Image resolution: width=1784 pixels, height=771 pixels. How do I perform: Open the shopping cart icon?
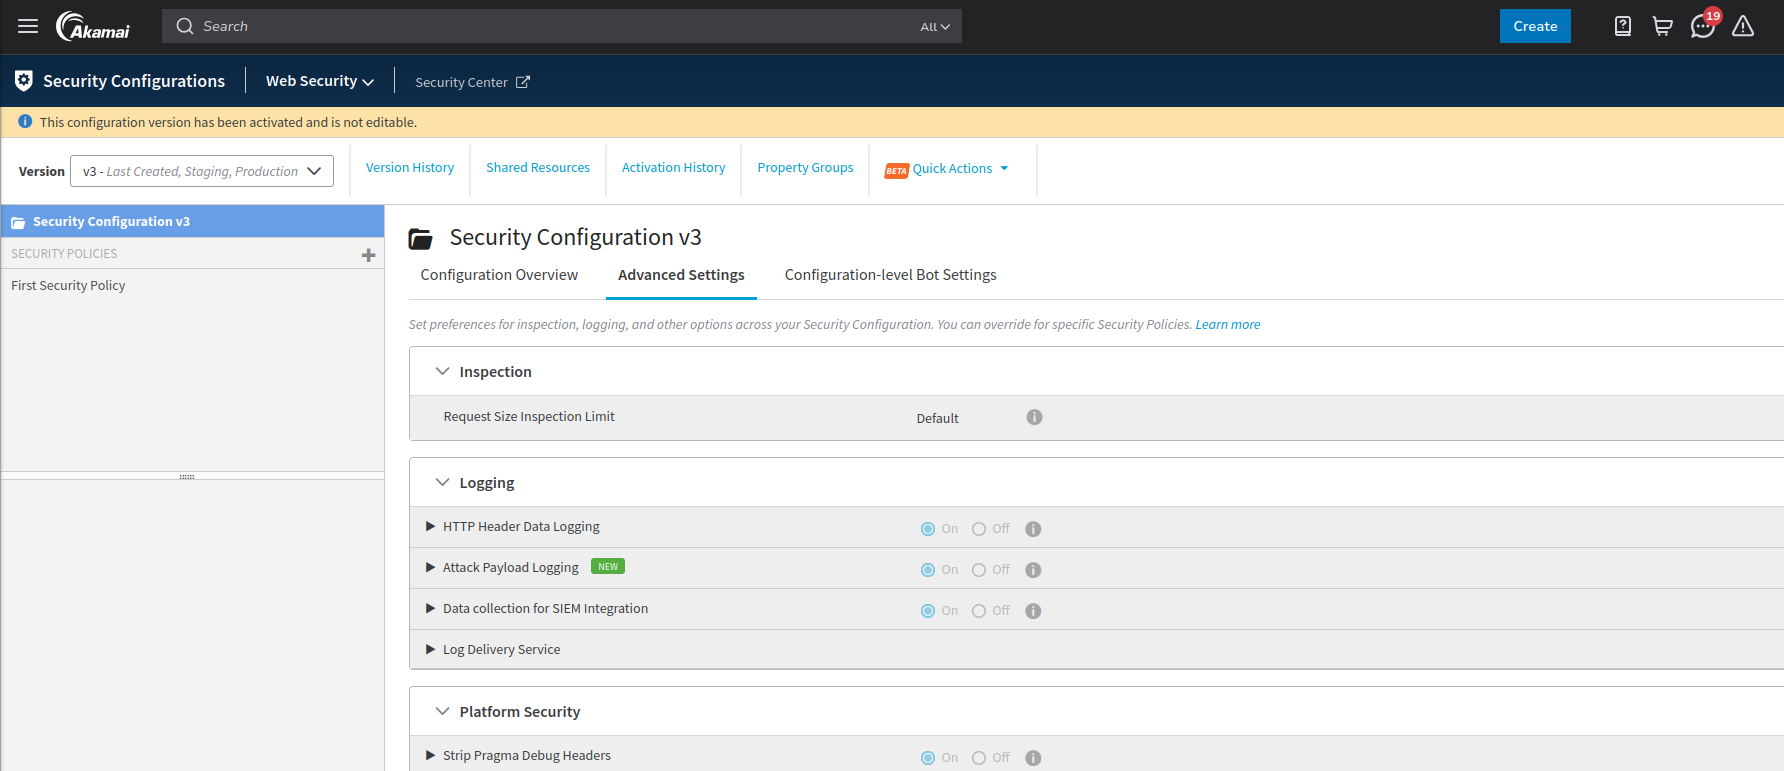pyautogui.click(x=1662, y=26)
